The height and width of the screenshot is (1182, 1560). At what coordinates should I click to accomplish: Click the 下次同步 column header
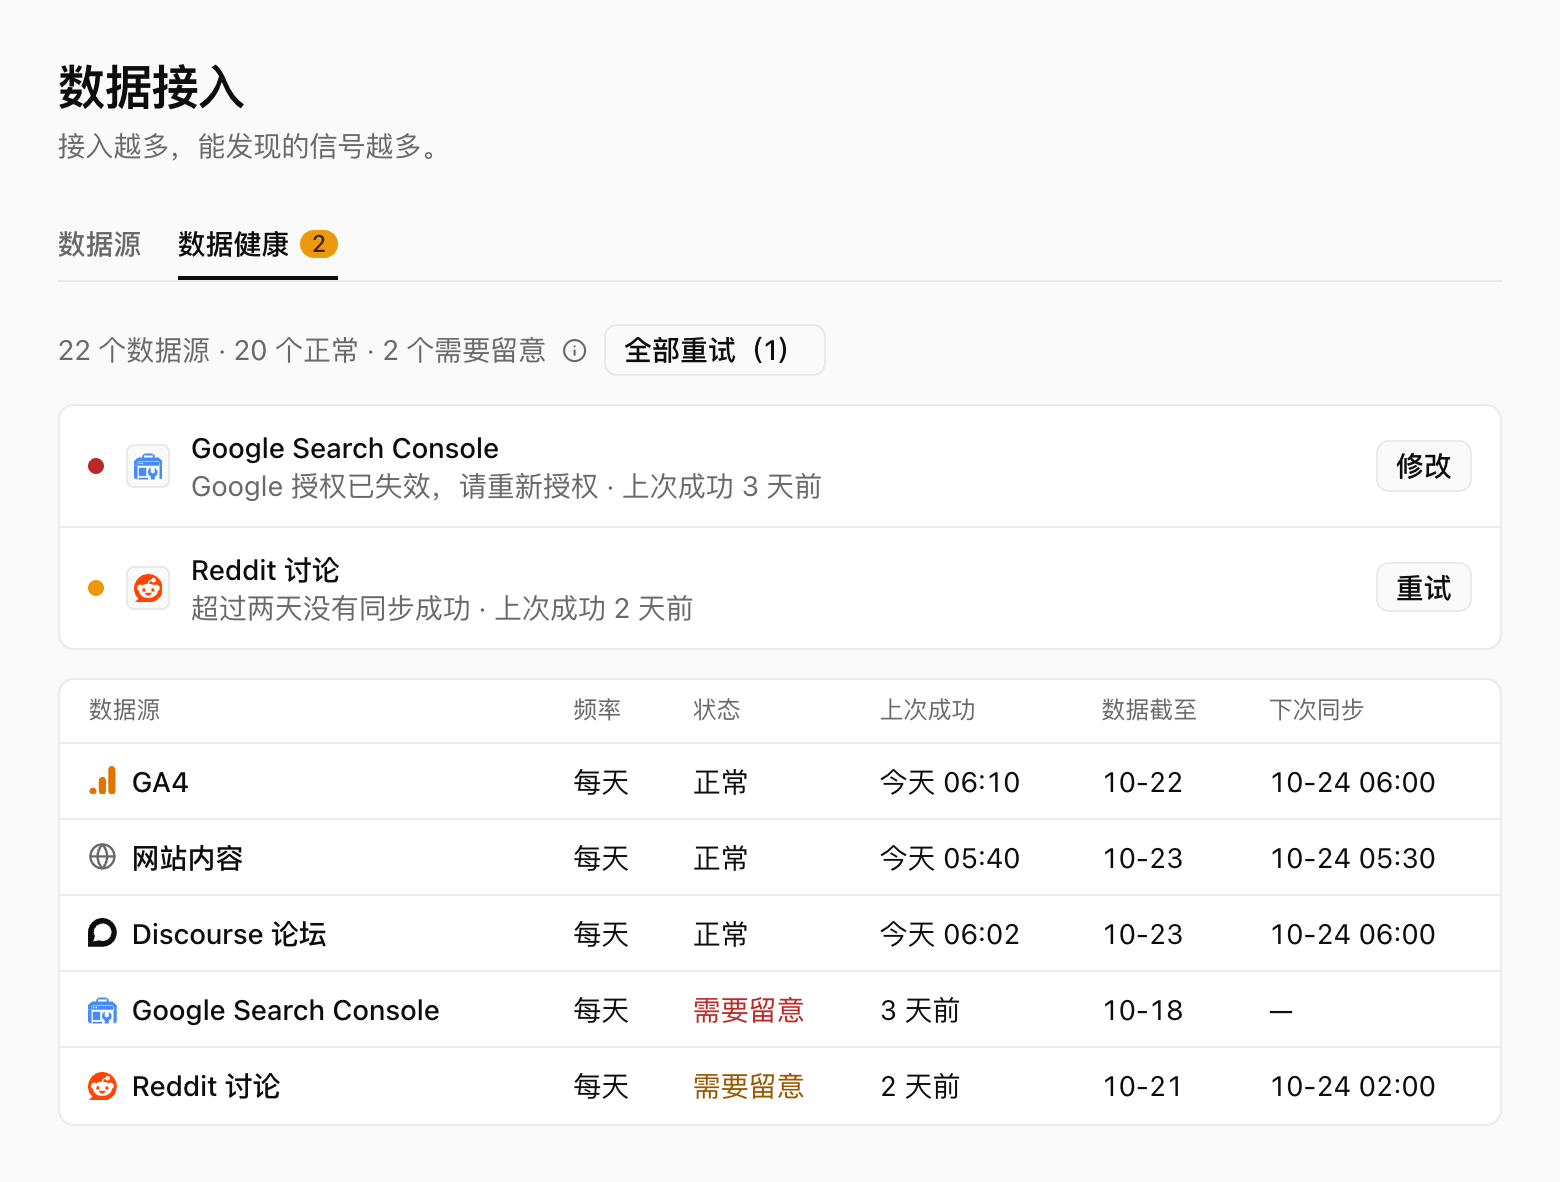tap(1317, 710)
